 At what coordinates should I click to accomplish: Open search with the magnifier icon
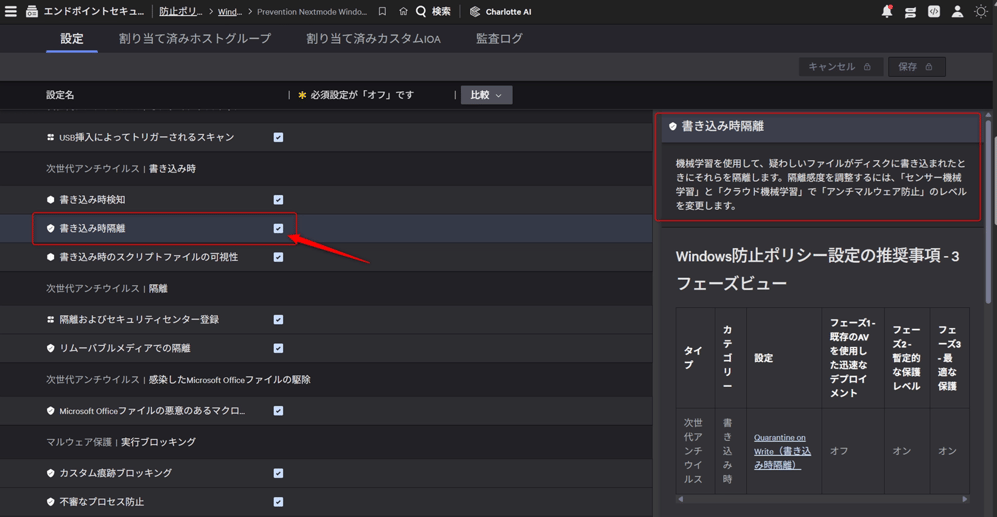[421, 11]
